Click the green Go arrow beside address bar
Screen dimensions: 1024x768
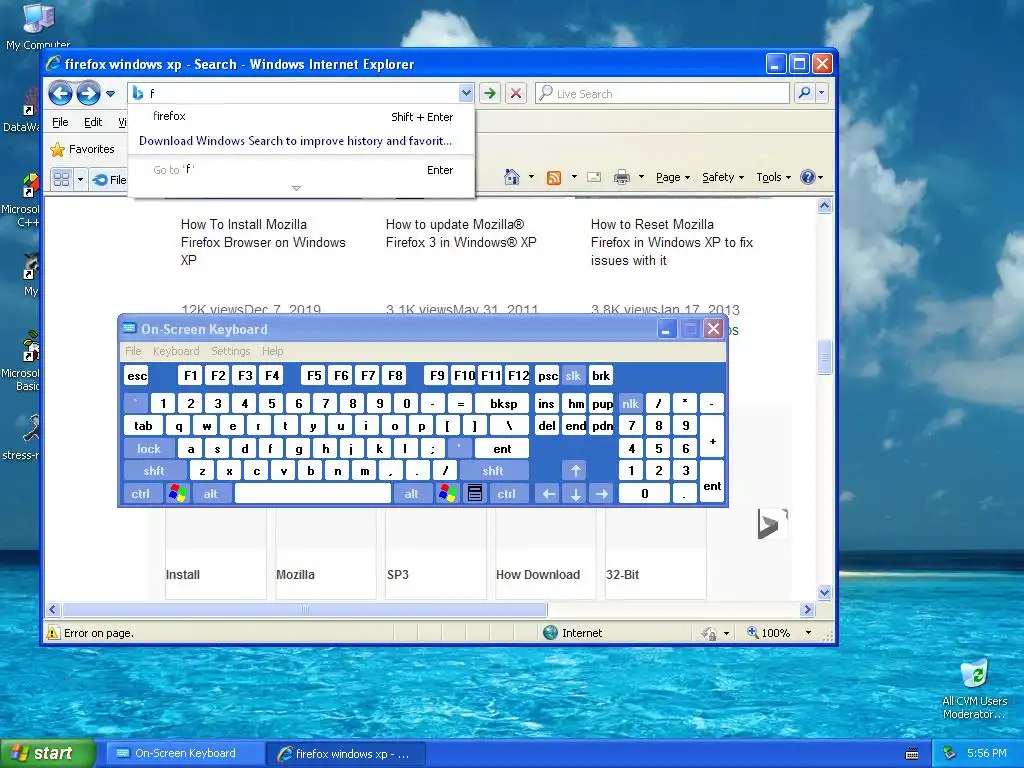489,93
